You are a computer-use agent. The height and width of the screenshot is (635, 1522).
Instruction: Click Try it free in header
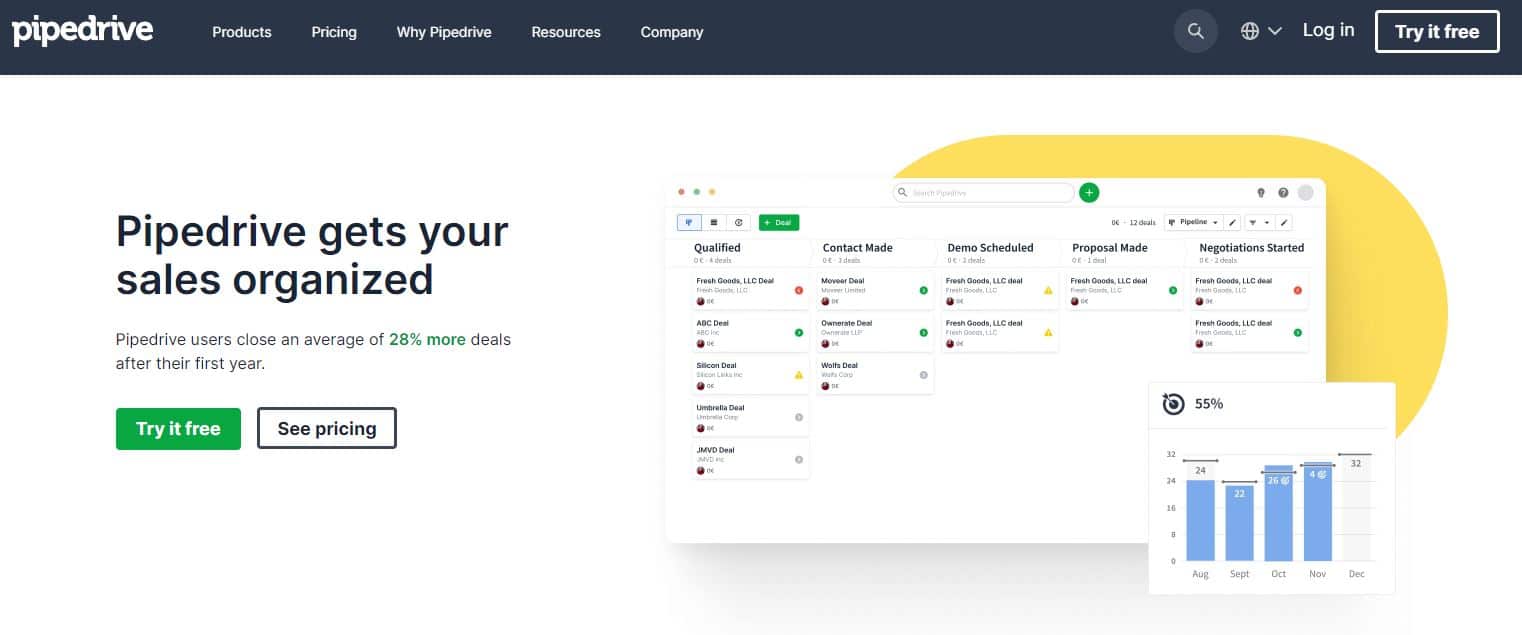(1437, 31)
